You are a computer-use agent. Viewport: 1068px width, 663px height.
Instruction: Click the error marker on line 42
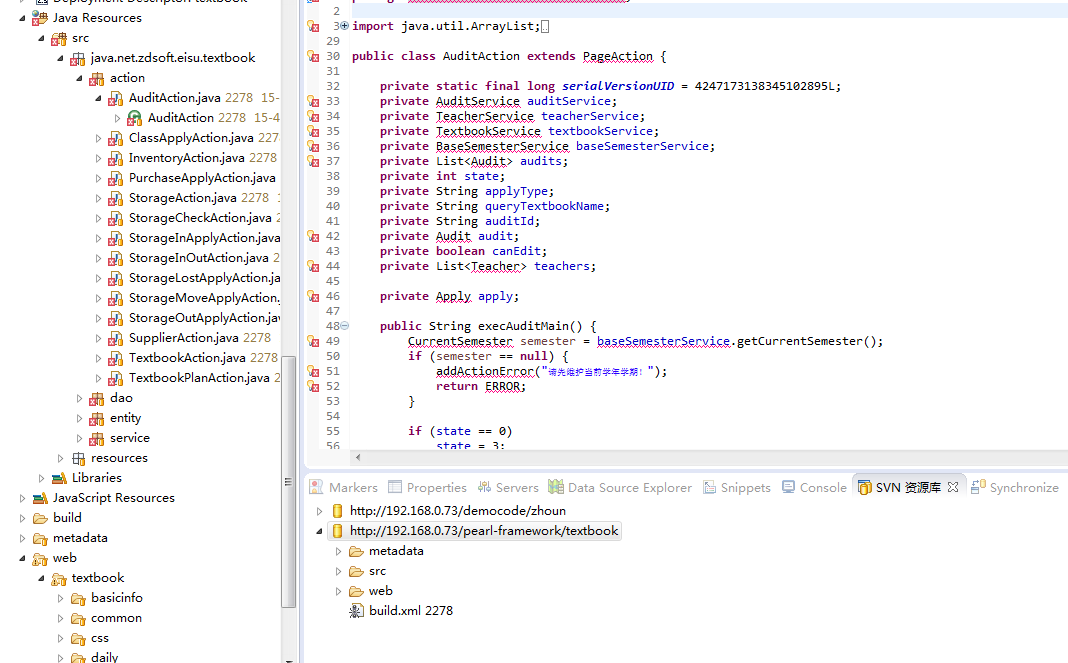tap(313, 236)
